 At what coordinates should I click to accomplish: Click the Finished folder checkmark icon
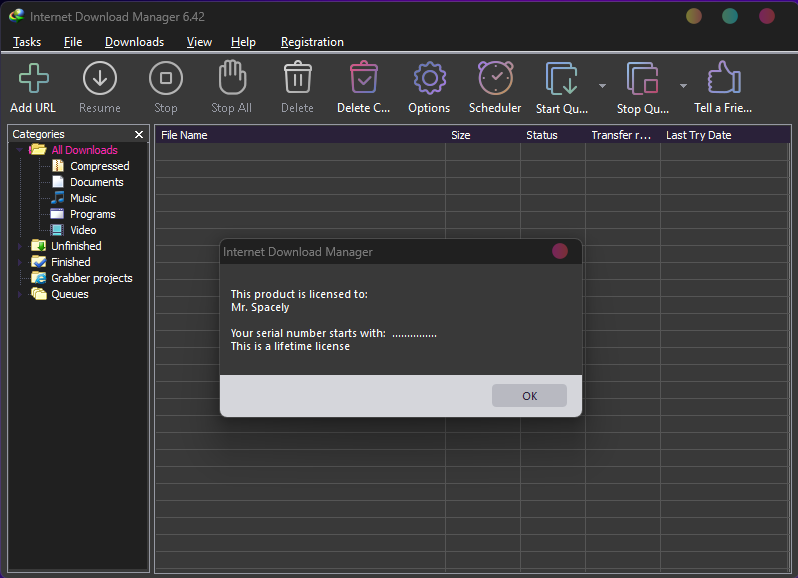pyautogui.click(x=39, y=262)
